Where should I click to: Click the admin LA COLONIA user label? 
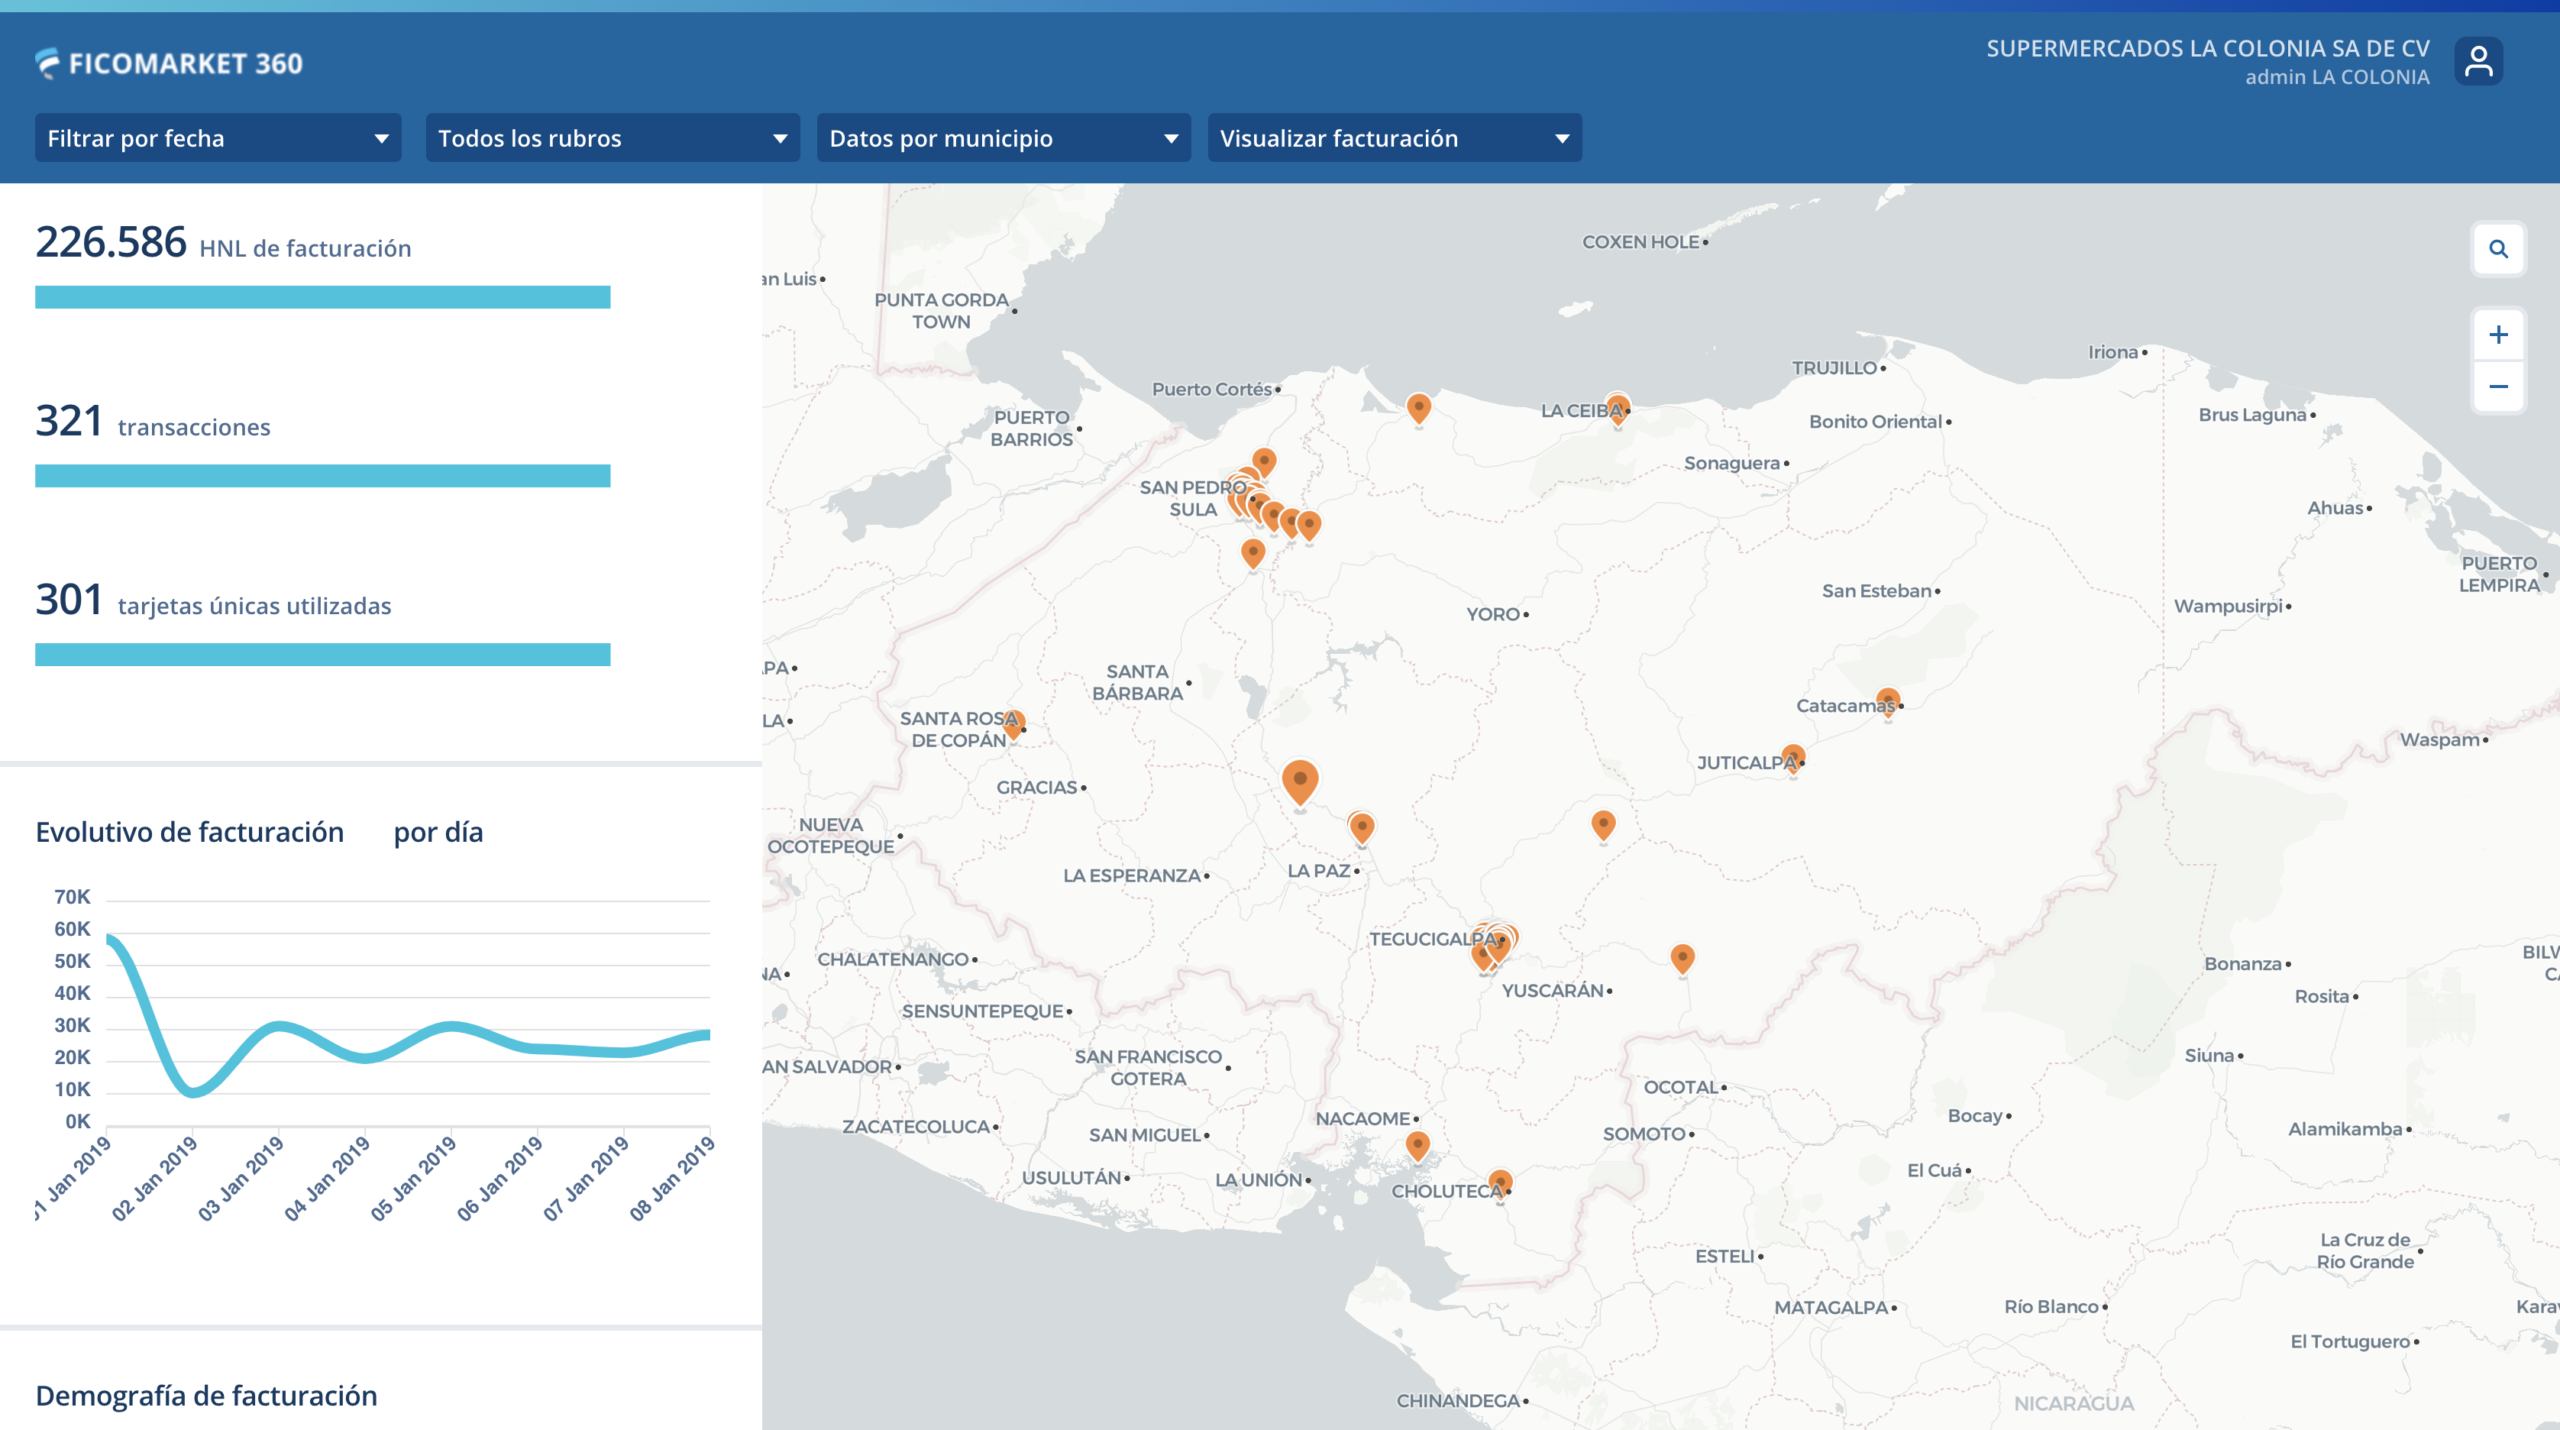[2336, 77]
